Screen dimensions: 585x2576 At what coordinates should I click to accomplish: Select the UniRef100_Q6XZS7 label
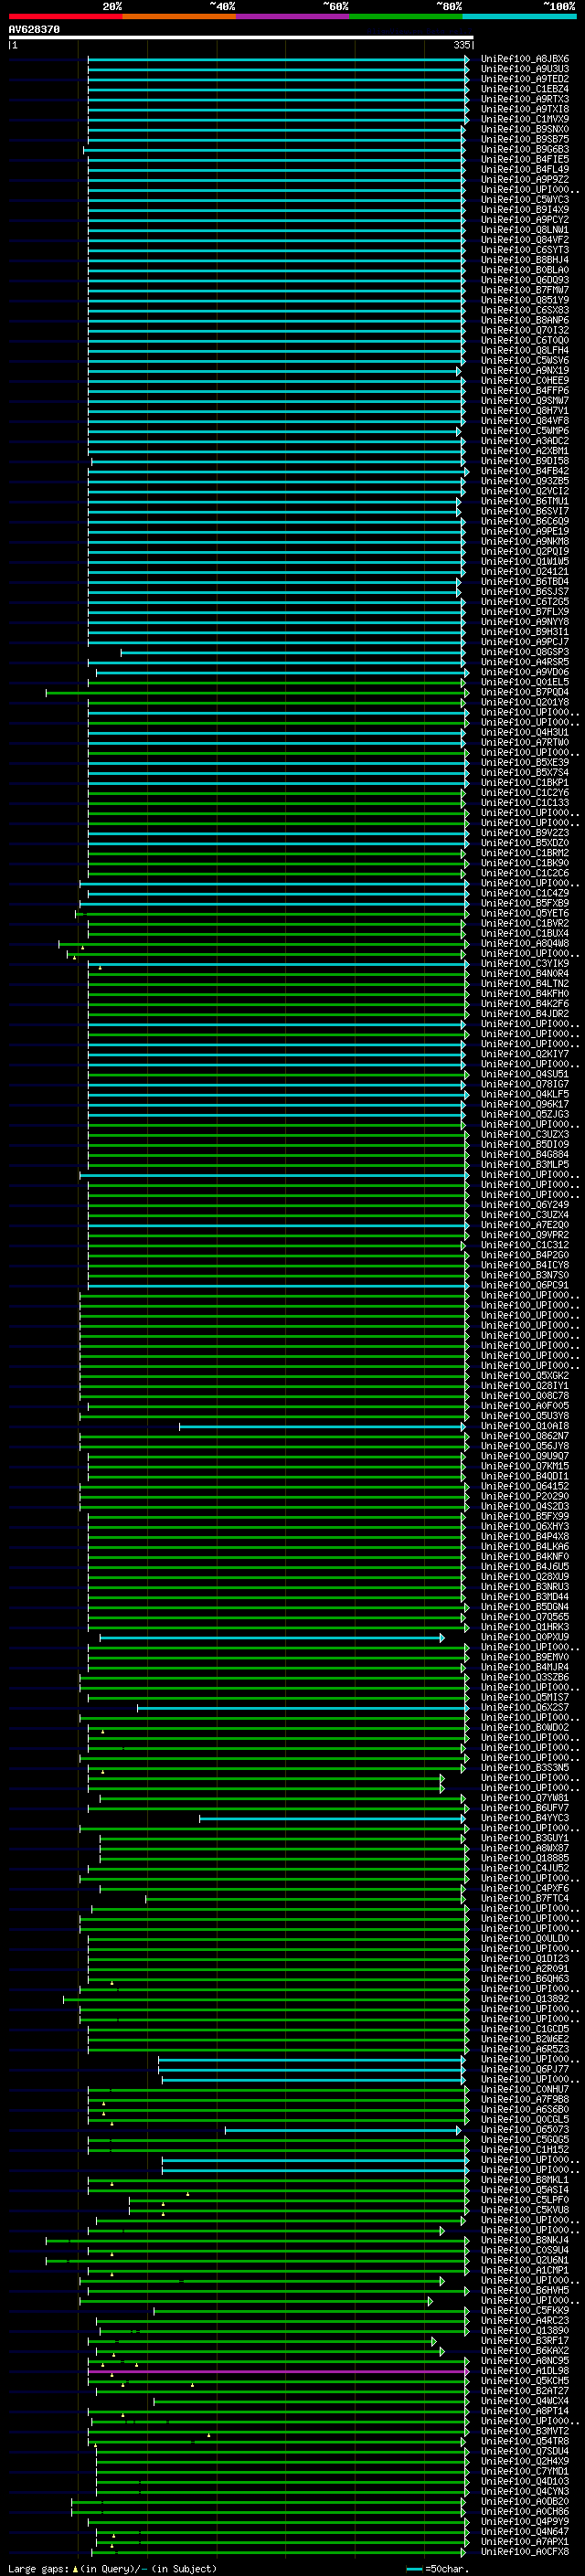[x=525, y=1708]
